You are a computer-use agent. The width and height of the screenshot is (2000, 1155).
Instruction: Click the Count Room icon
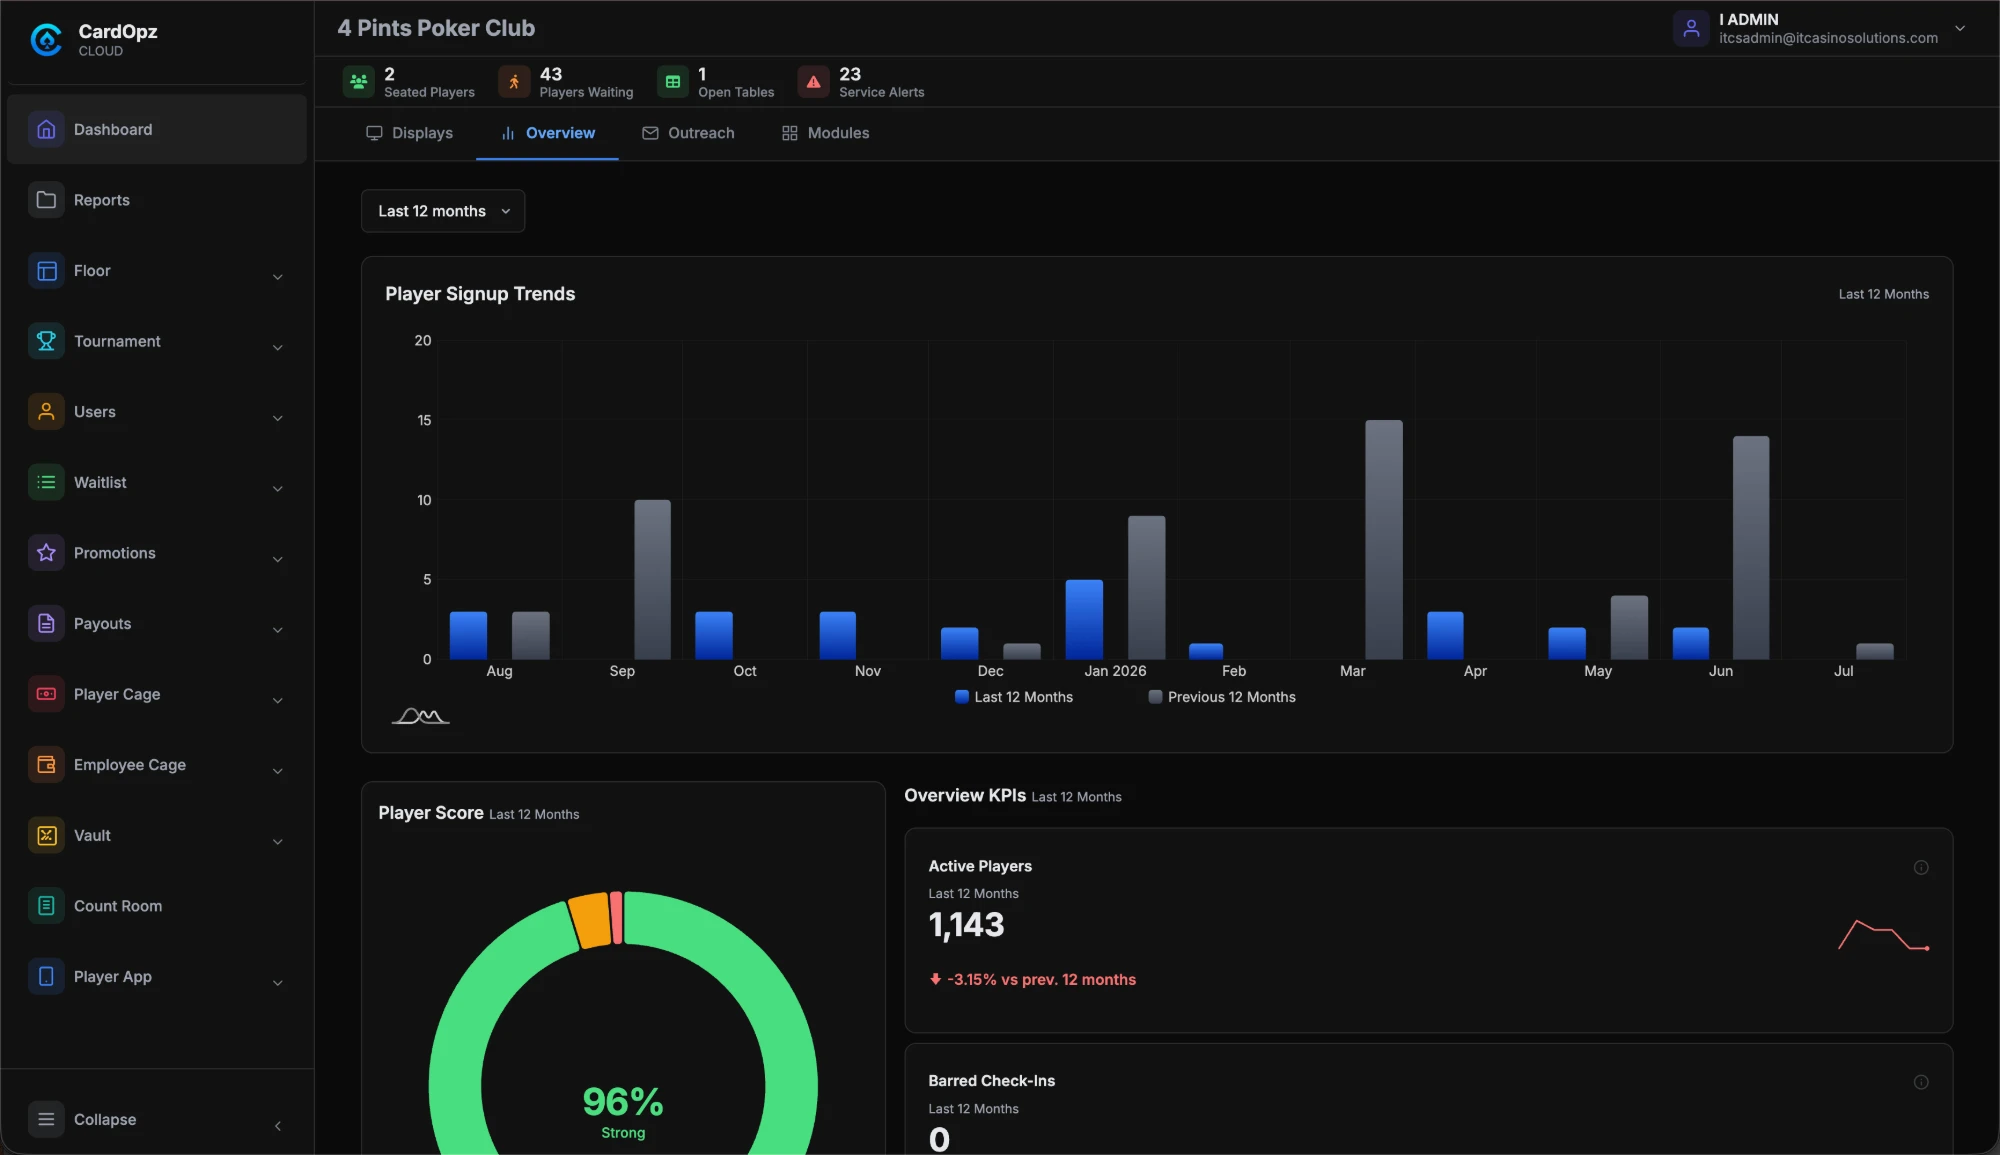(x=46, y=906)
